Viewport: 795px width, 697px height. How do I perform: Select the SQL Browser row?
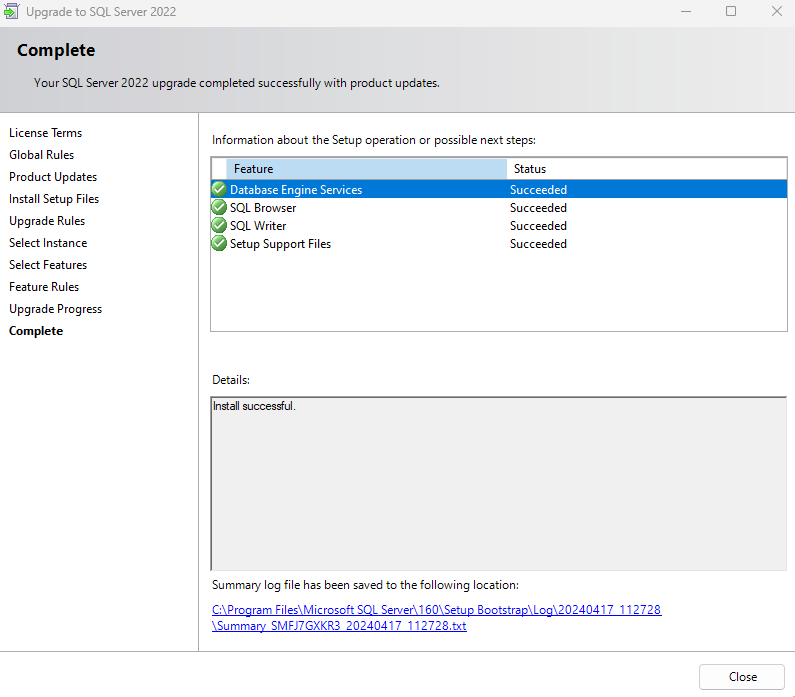499,208
